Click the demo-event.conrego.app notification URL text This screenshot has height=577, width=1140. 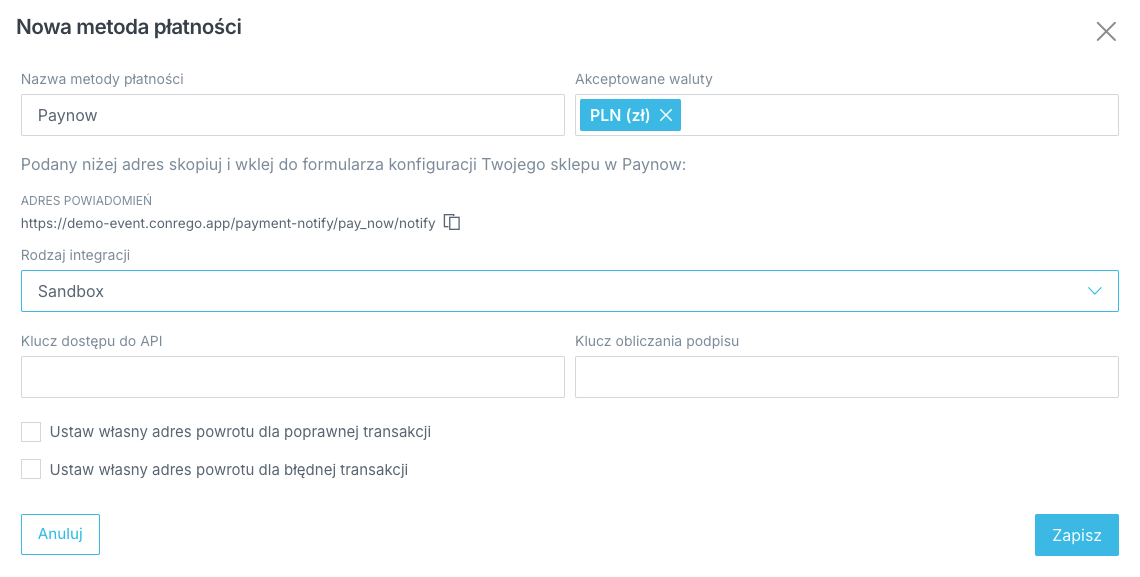click(x=228, y=223)
